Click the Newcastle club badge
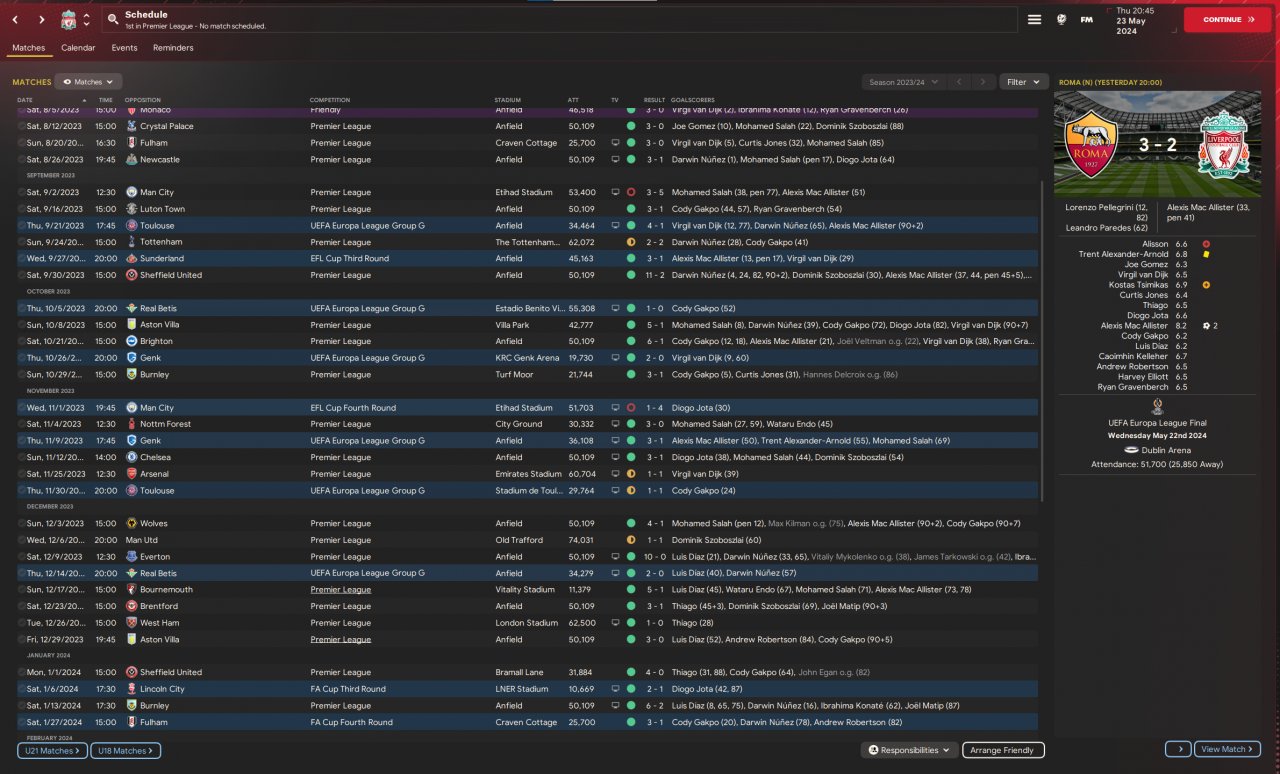Viewport: 1280px width, 774px height. [x=132, y=159]
